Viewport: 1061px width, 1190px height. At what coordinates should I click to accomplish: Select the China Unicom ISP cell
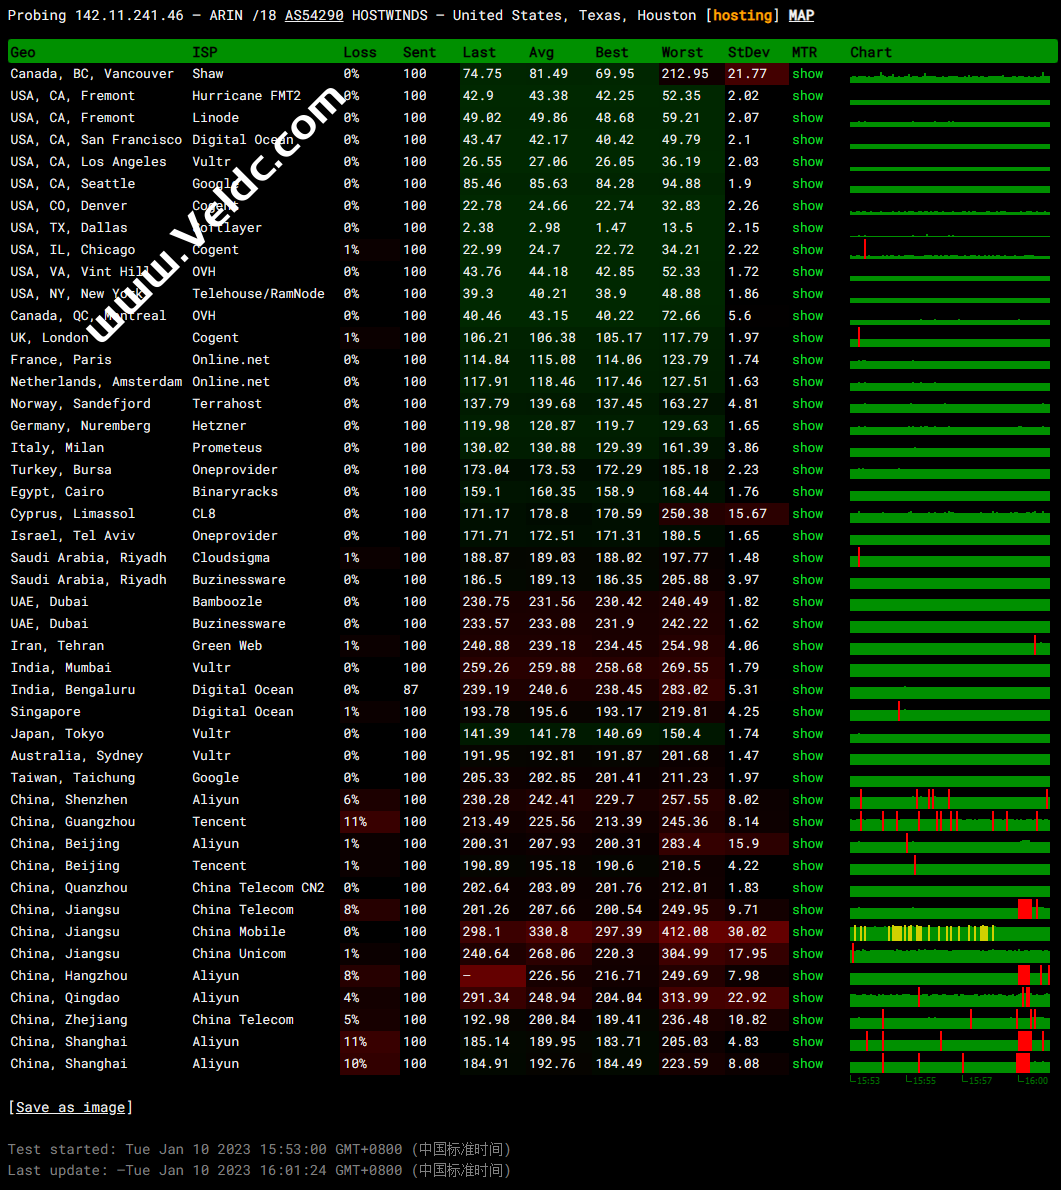(x=239, y=954)
